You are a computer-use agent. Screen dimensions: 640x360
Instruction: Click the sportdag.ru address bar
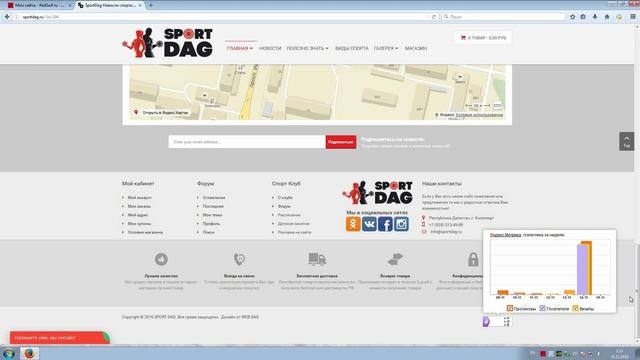(220, 17)
